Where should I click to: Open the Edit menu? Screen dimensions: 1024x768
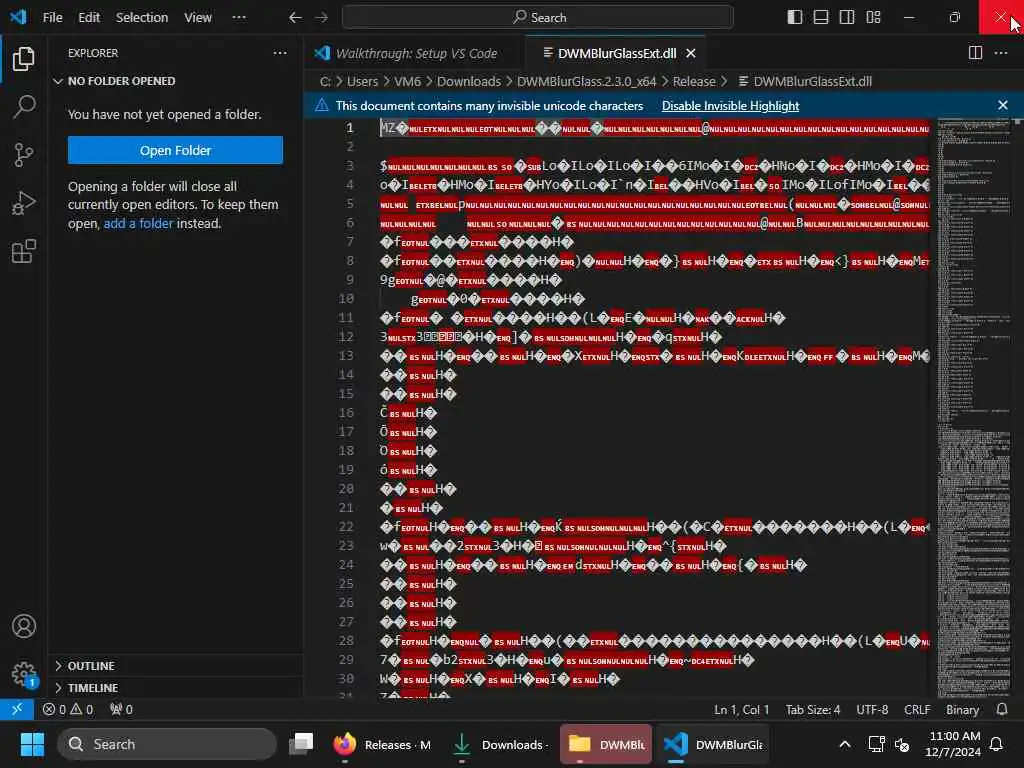[x=89, y=18]
